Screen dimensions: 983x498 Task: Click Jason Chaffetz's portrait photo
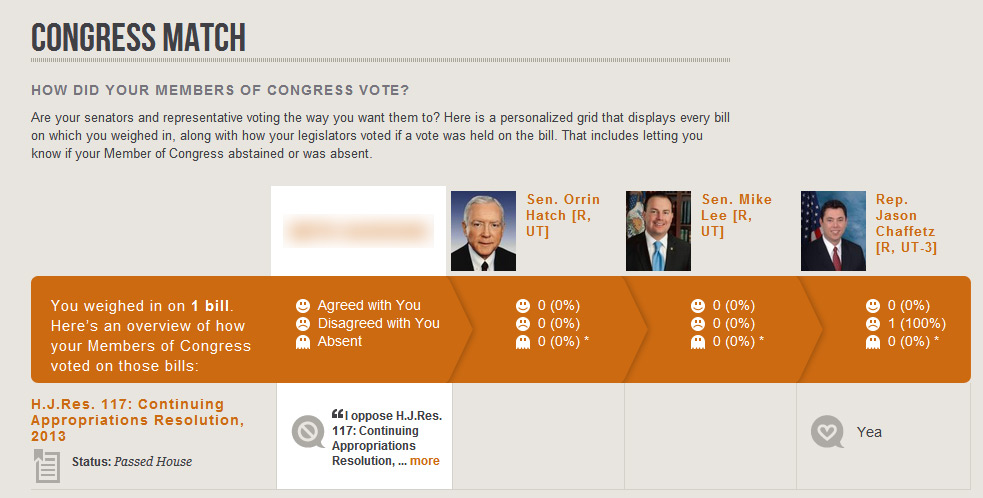tap(833, 231)
